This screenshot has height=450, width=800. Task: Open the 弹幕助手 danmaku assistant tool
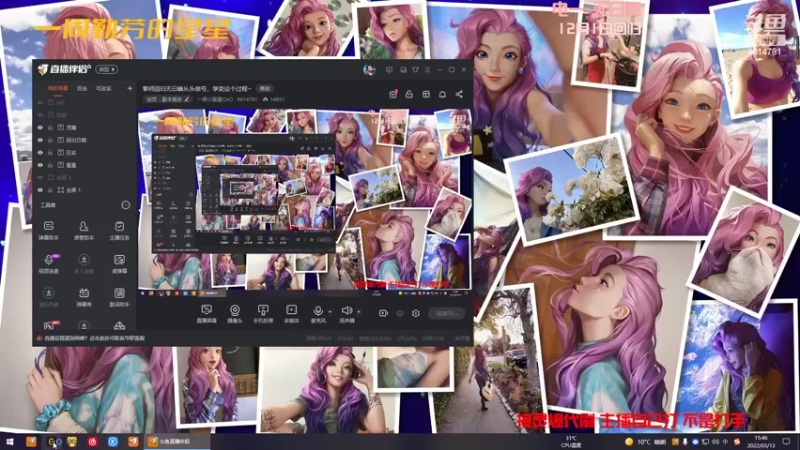[x=48, y=230]
